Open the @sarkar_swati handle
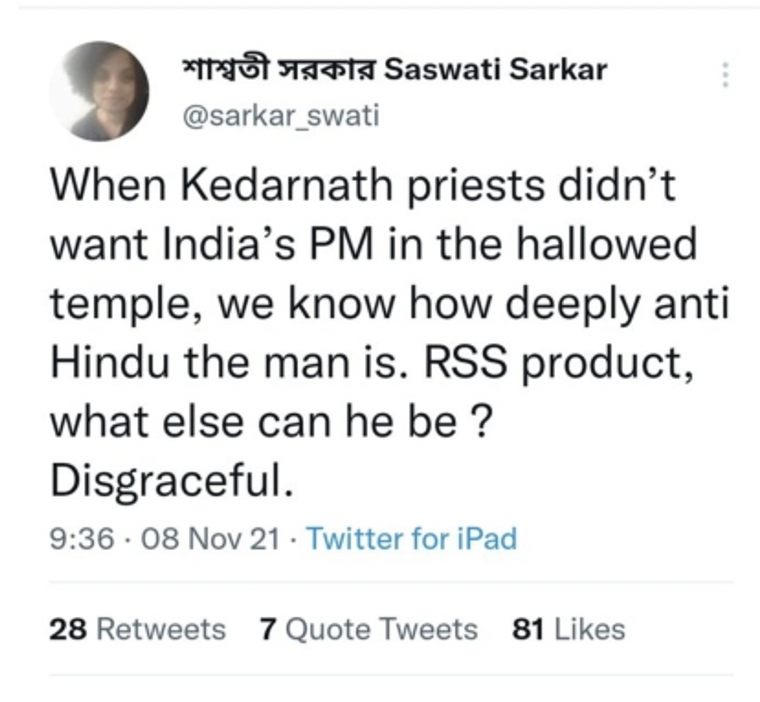The width and height of the screenshot is (760, 702). coord(281,116)
